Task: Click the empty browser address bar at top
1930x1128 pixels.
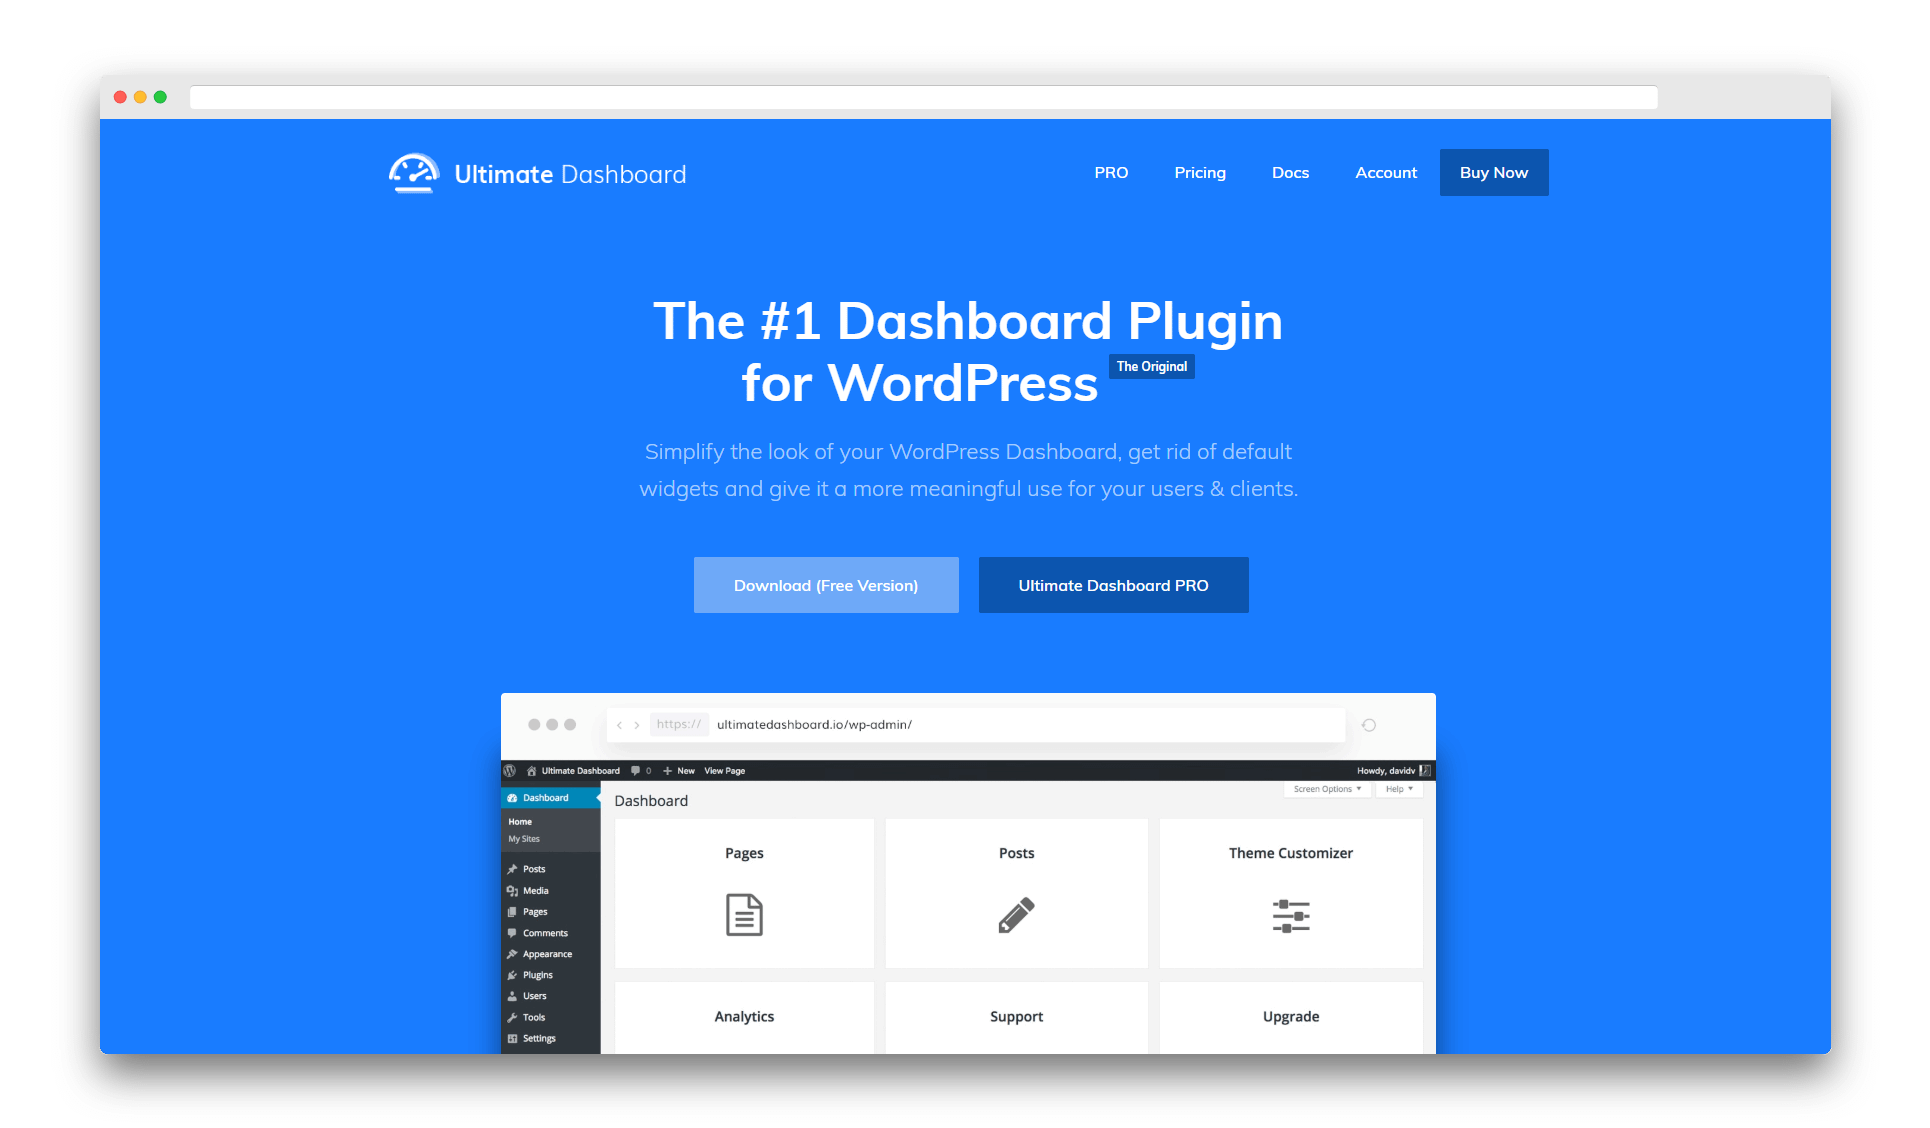Action: (923, 97)
